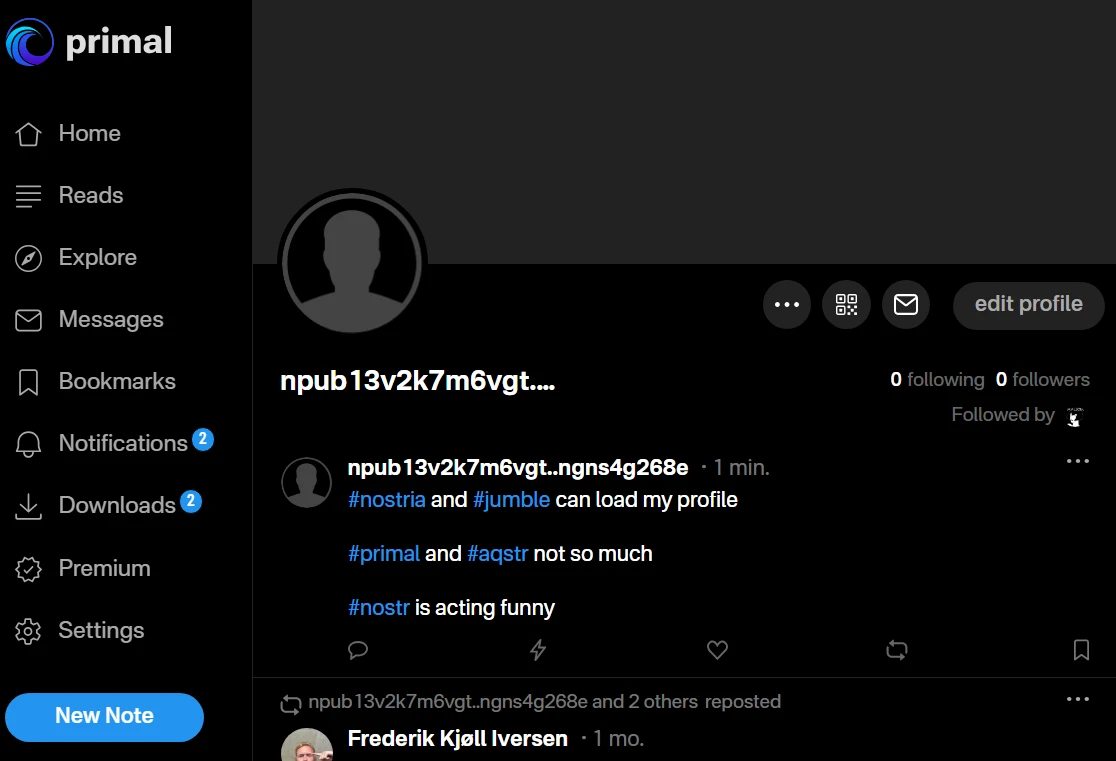Open the profile QR code icon
Viewport: 1116px width, 761px height.
(846, 304)
